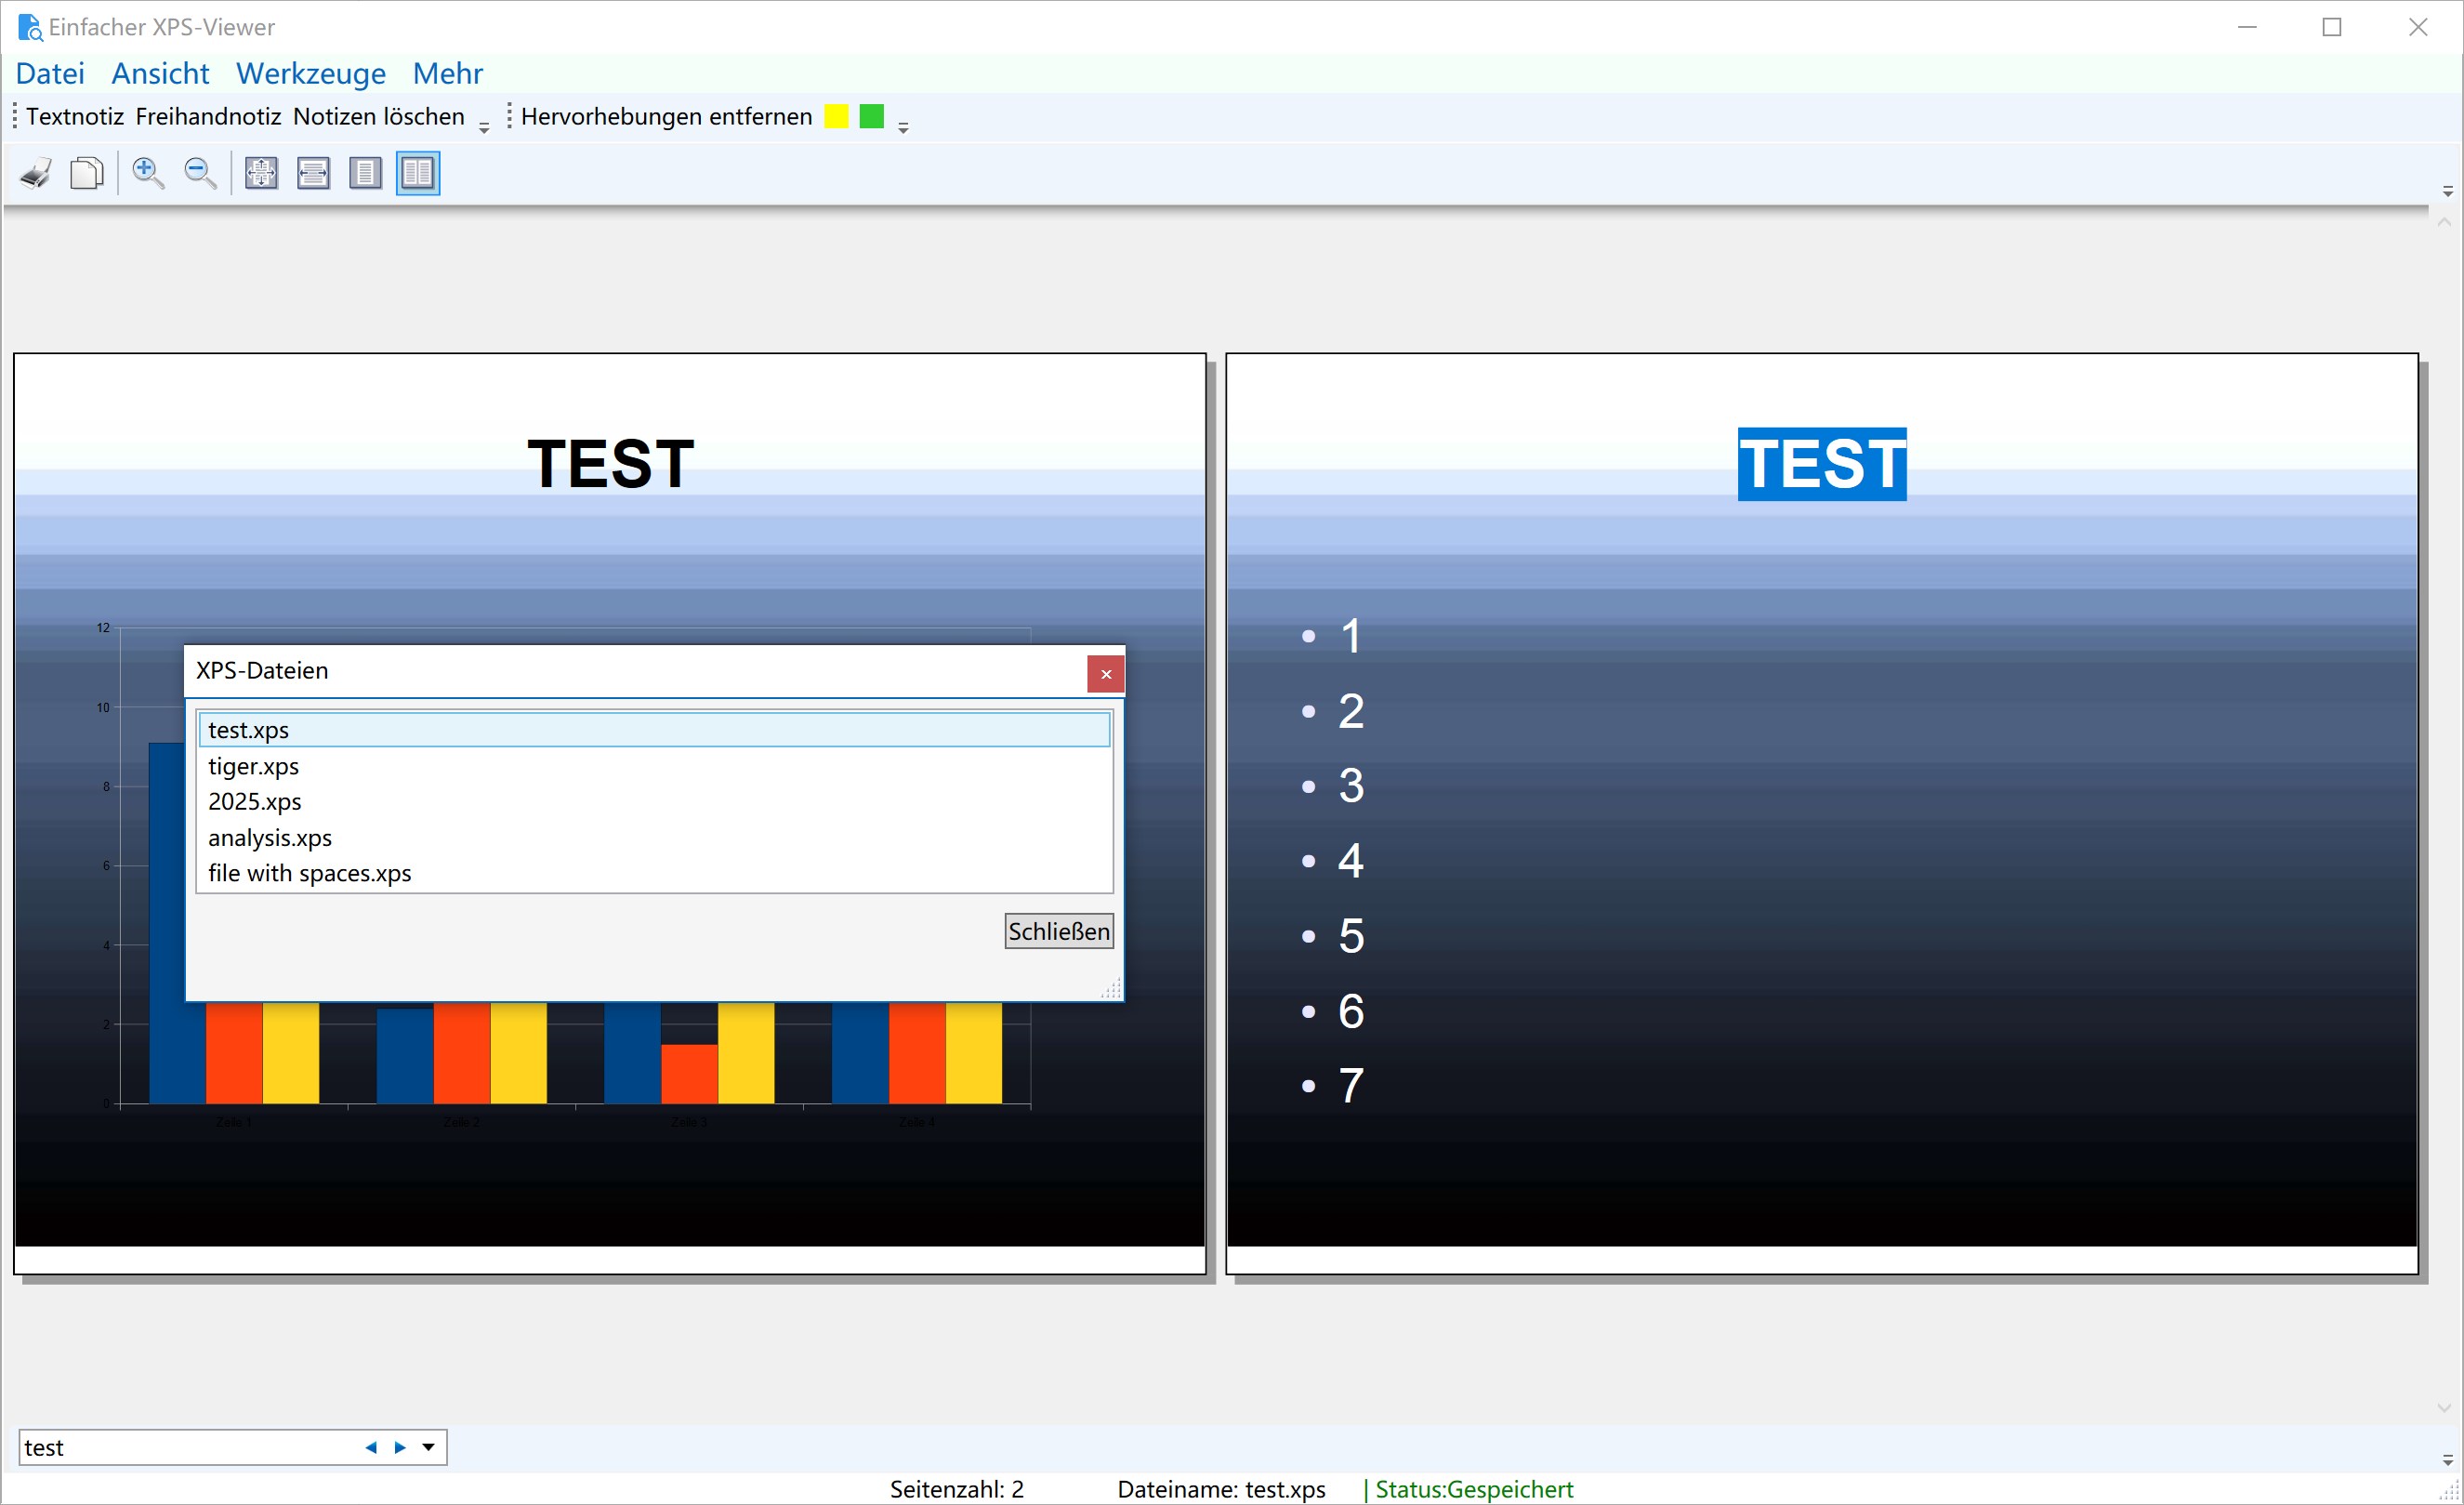Click the scroll up arrow of viewer
The height and width of the screenshot is (1505, 2464).
tap(2445, 222)
